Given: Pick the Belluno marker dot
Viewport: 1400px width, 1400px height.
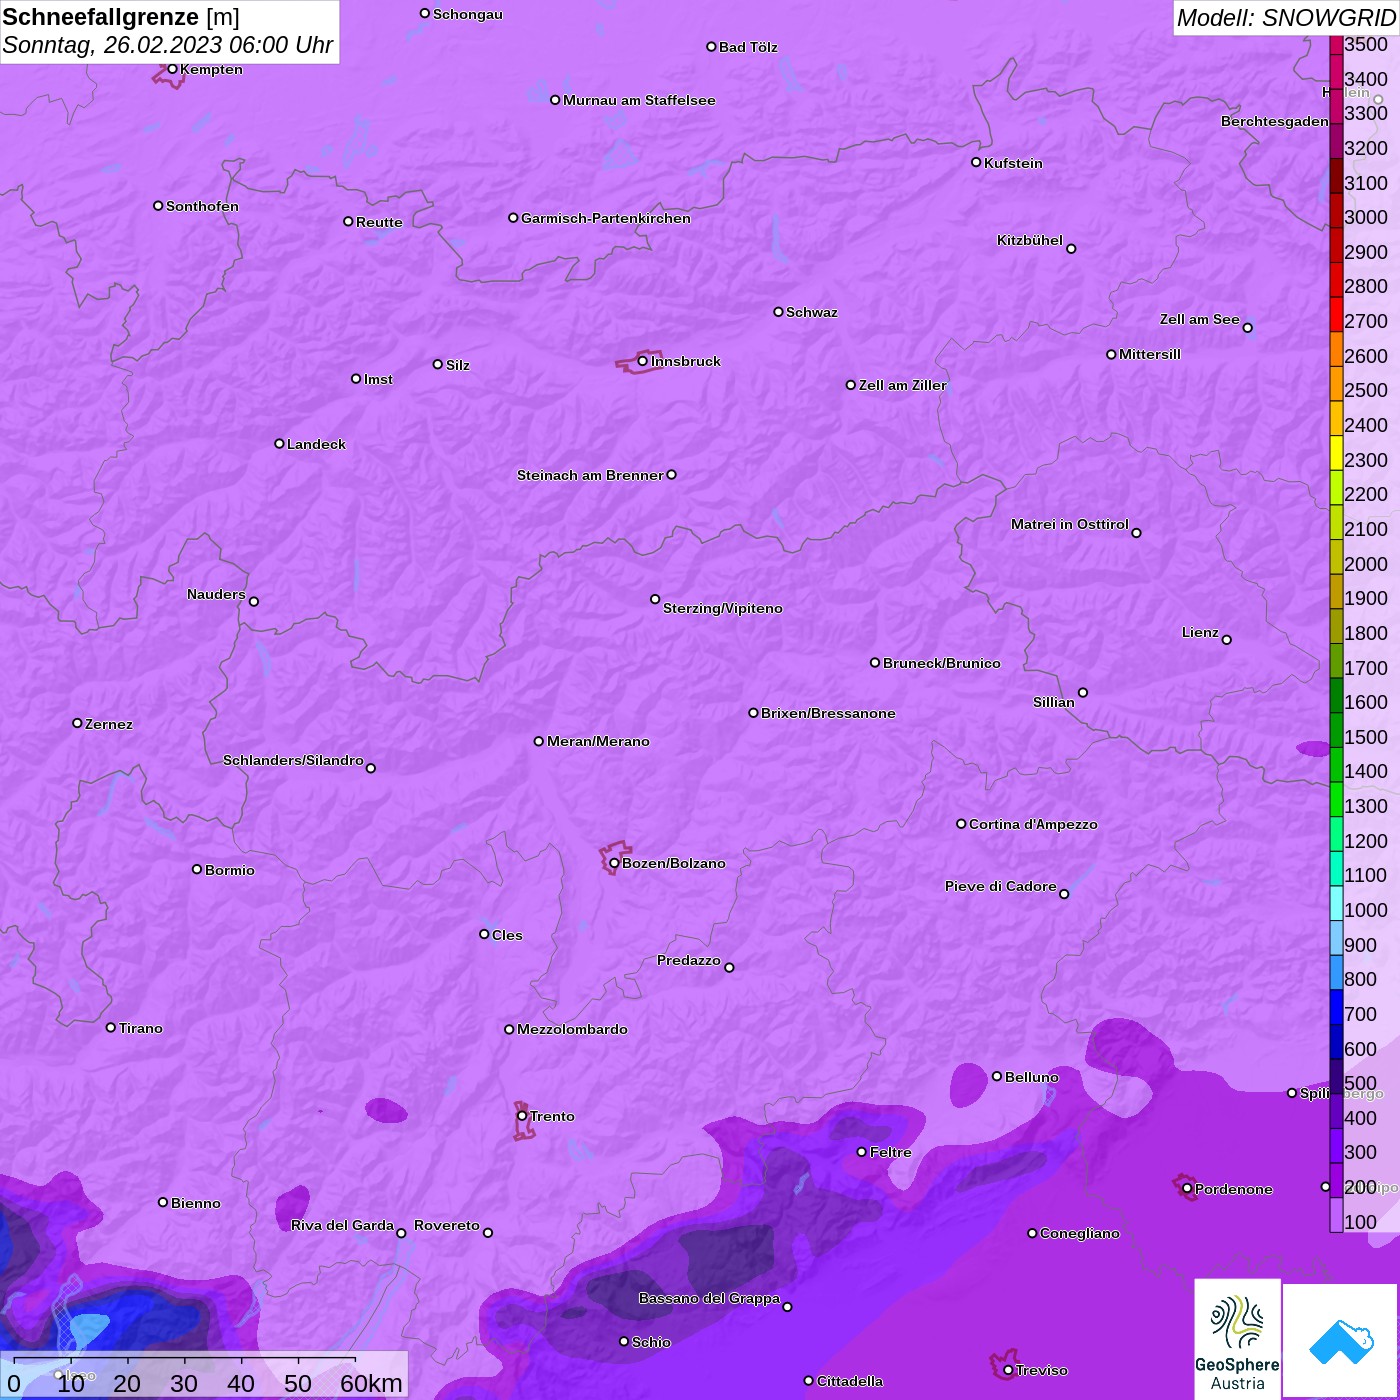Looking at the screenshot, I should [x=996, y=1076].
